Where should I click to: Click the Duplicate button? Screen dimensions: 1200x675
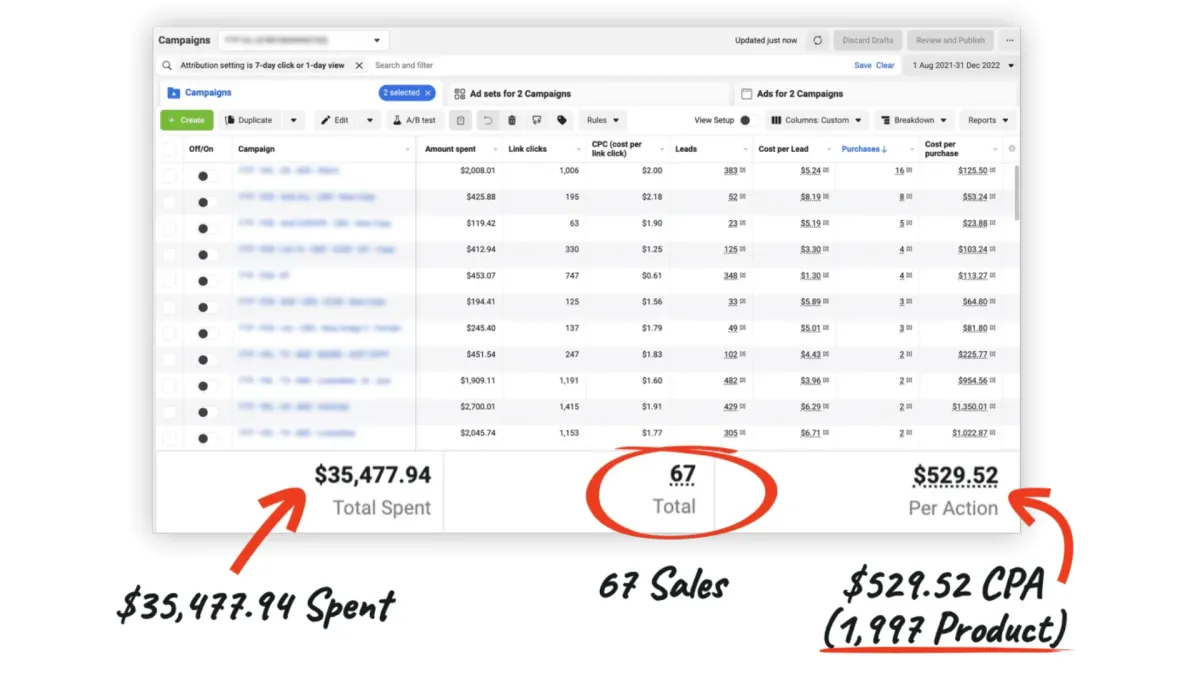tap(250, 120)
